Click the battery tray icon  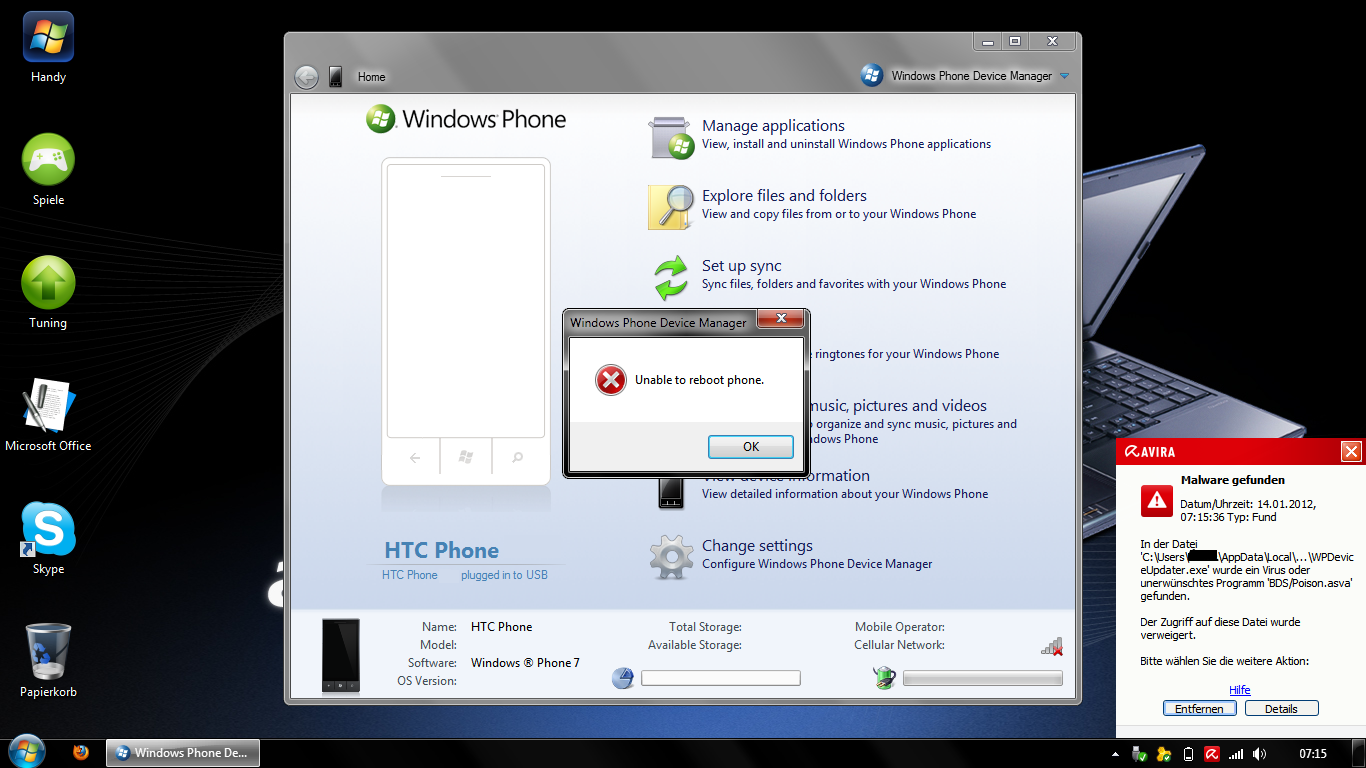coord(1188,754)
